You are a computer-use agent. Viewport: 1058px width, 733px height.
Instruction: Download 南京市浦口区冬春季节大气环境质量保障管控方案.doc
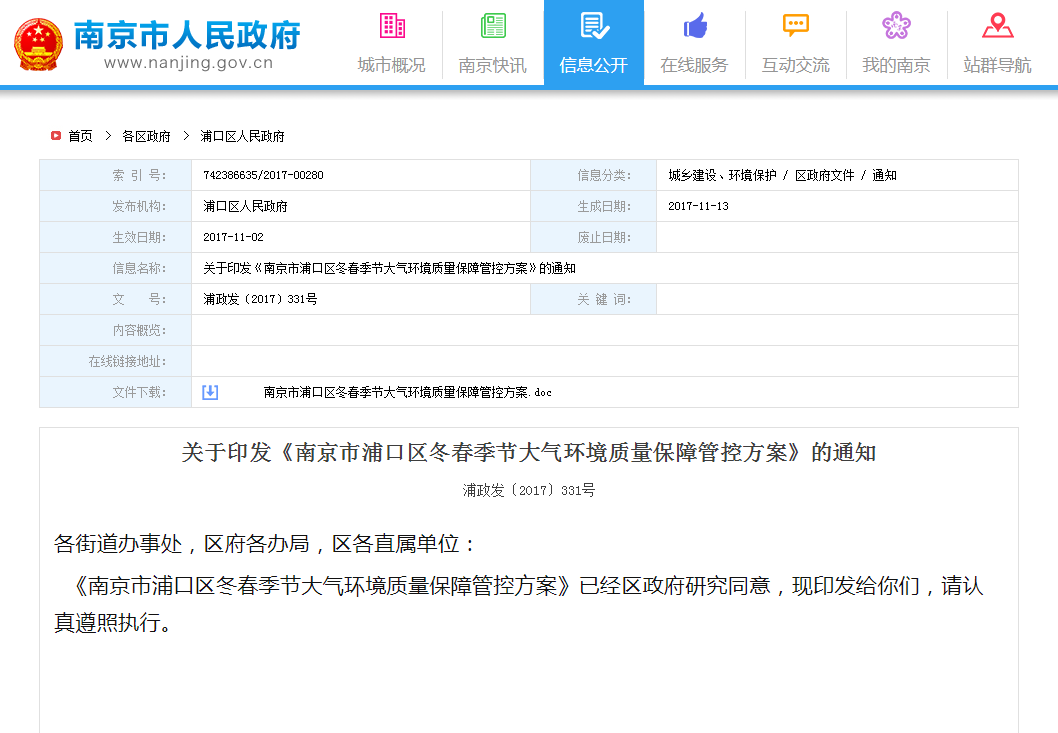(x=410, y=393)
